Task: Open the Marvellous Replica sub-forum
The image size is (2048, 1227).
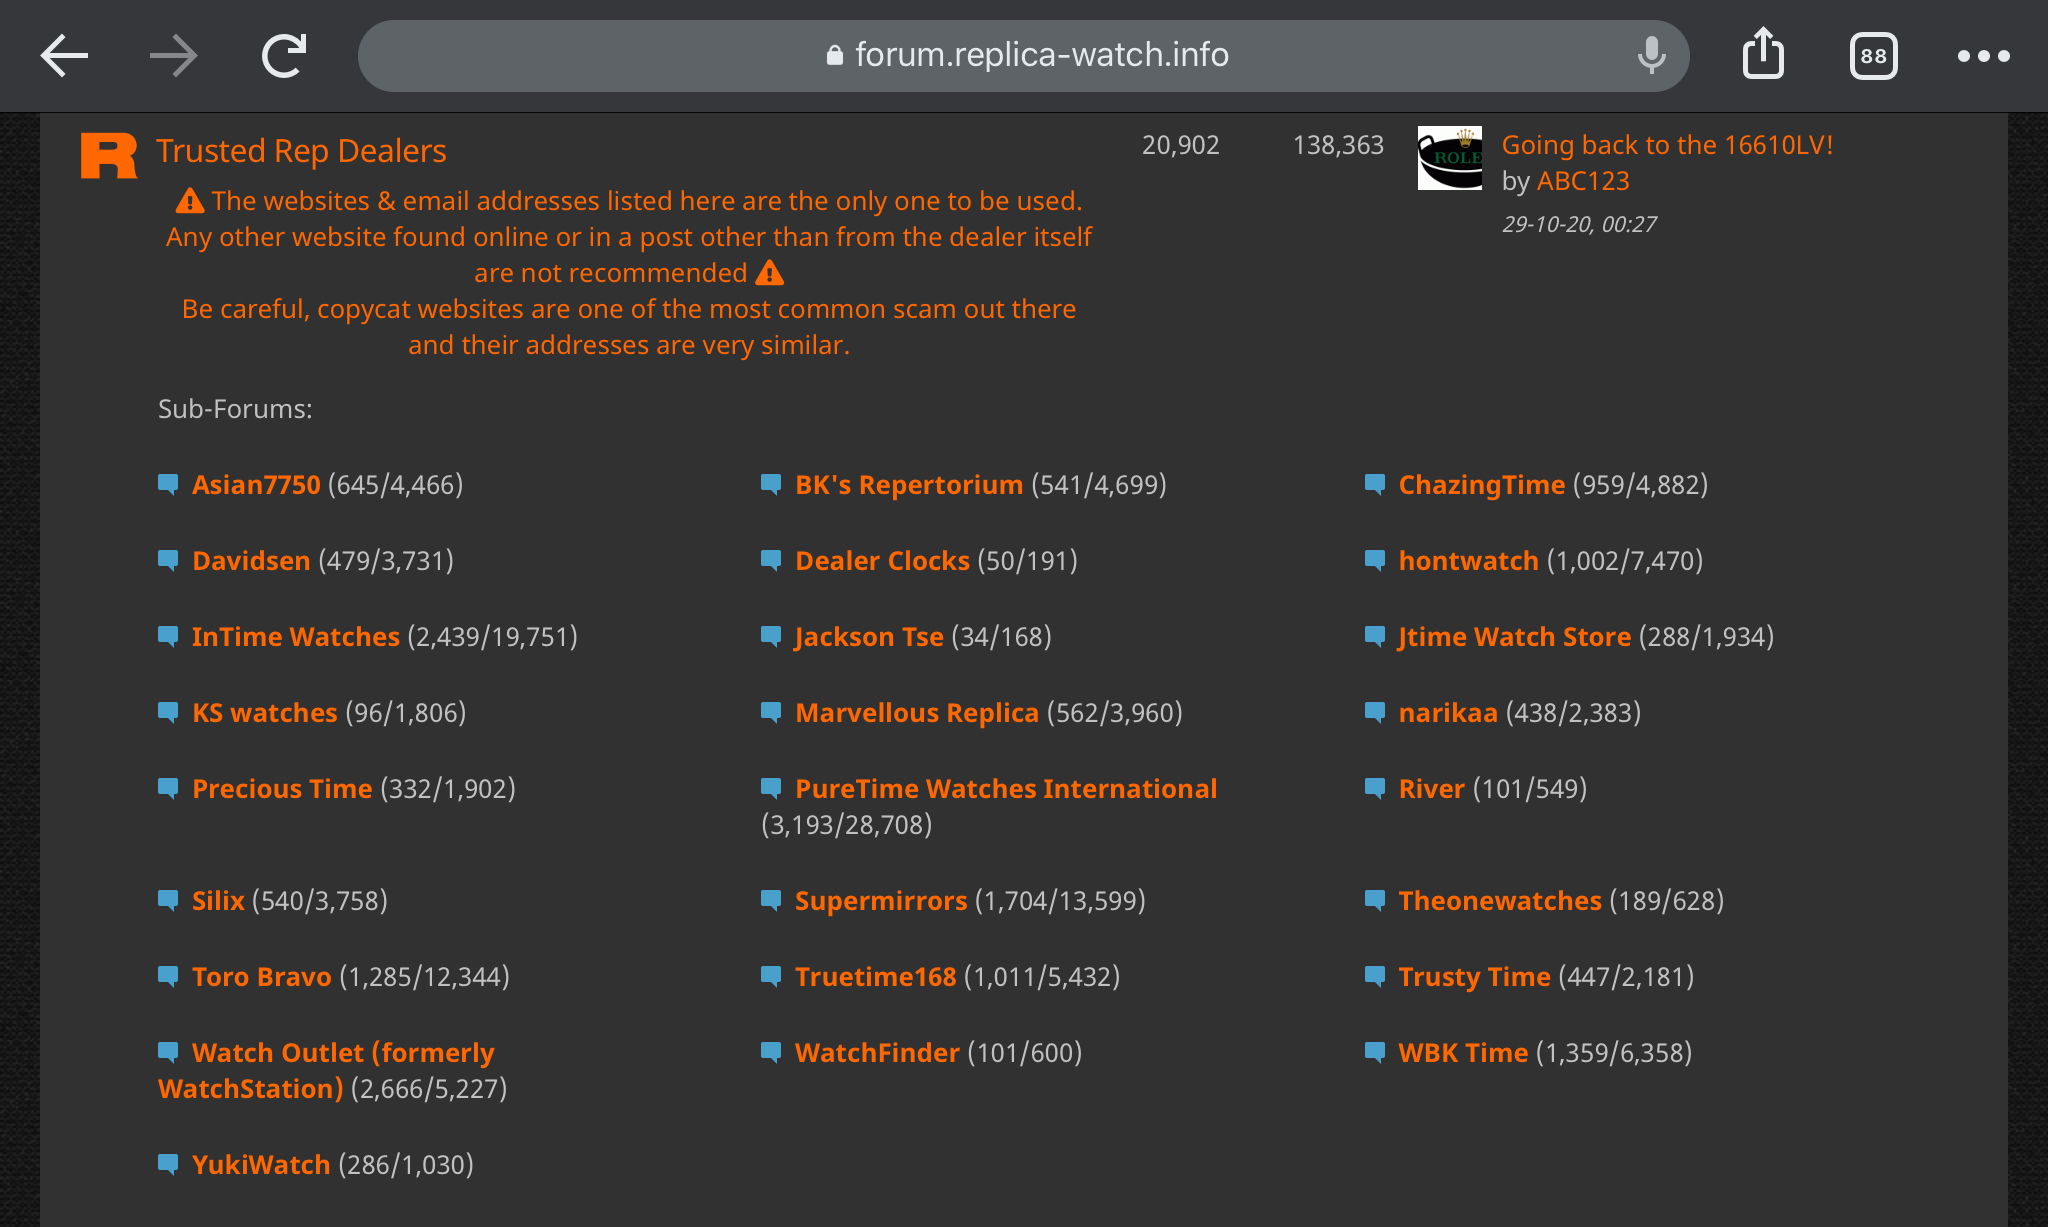Action: [917, 712]
